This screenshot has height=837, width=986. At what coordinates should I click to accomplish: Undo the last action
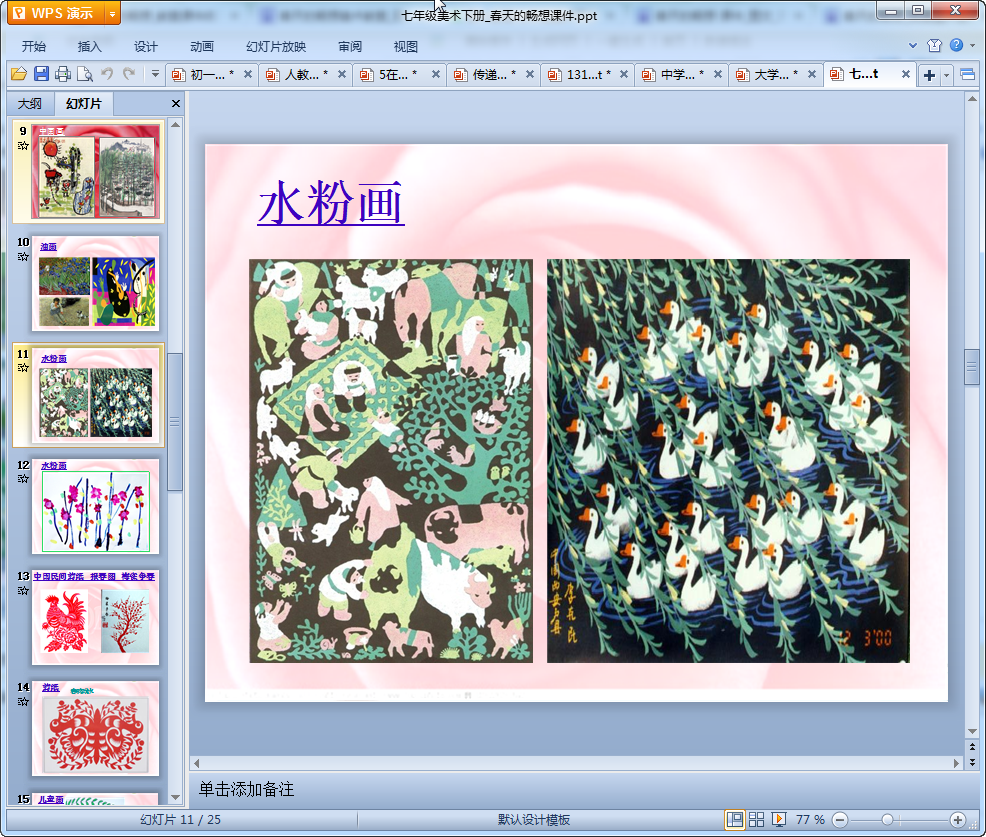click(x=107, y=74)
